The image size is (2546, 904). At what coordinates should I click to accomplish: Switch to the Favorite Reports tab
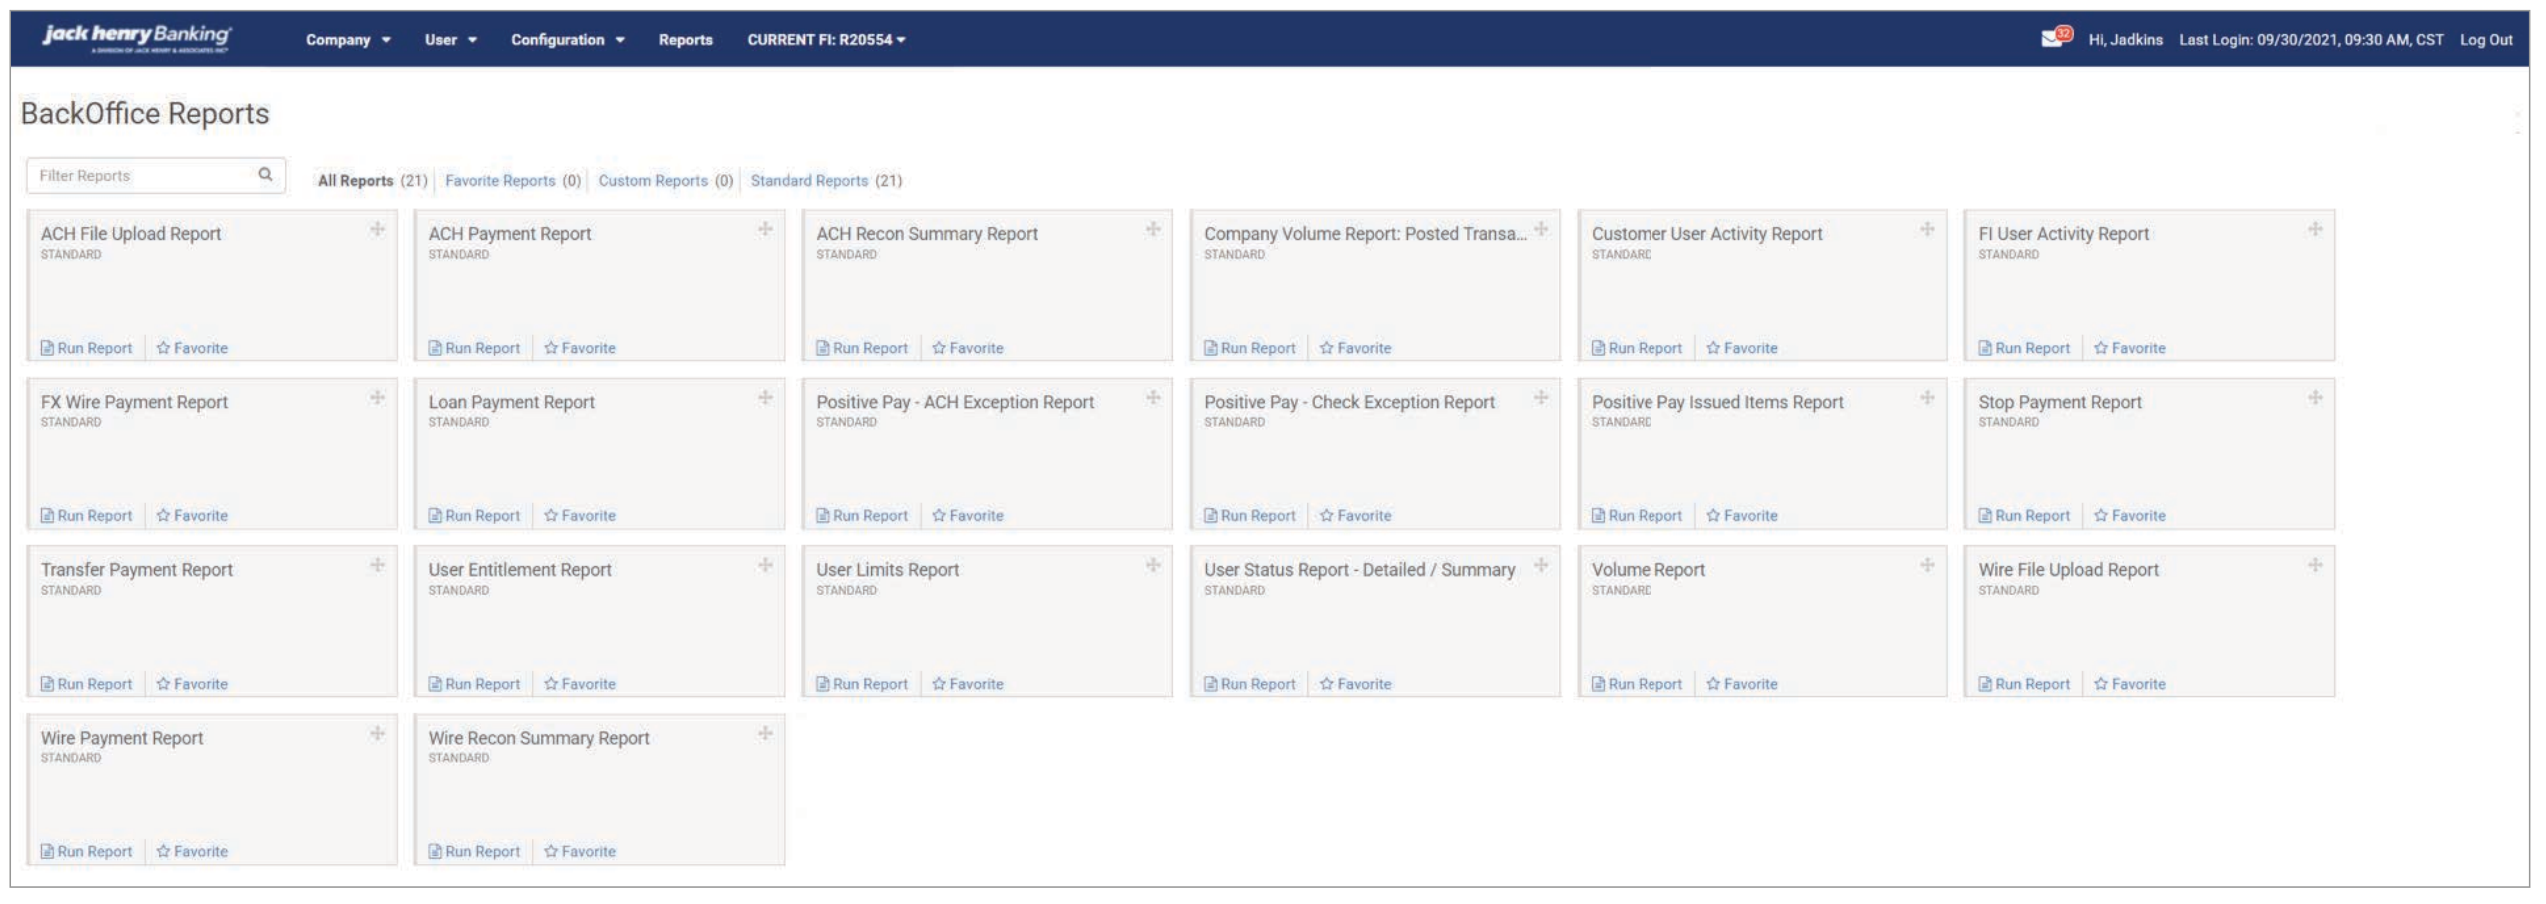click(500, 181)
